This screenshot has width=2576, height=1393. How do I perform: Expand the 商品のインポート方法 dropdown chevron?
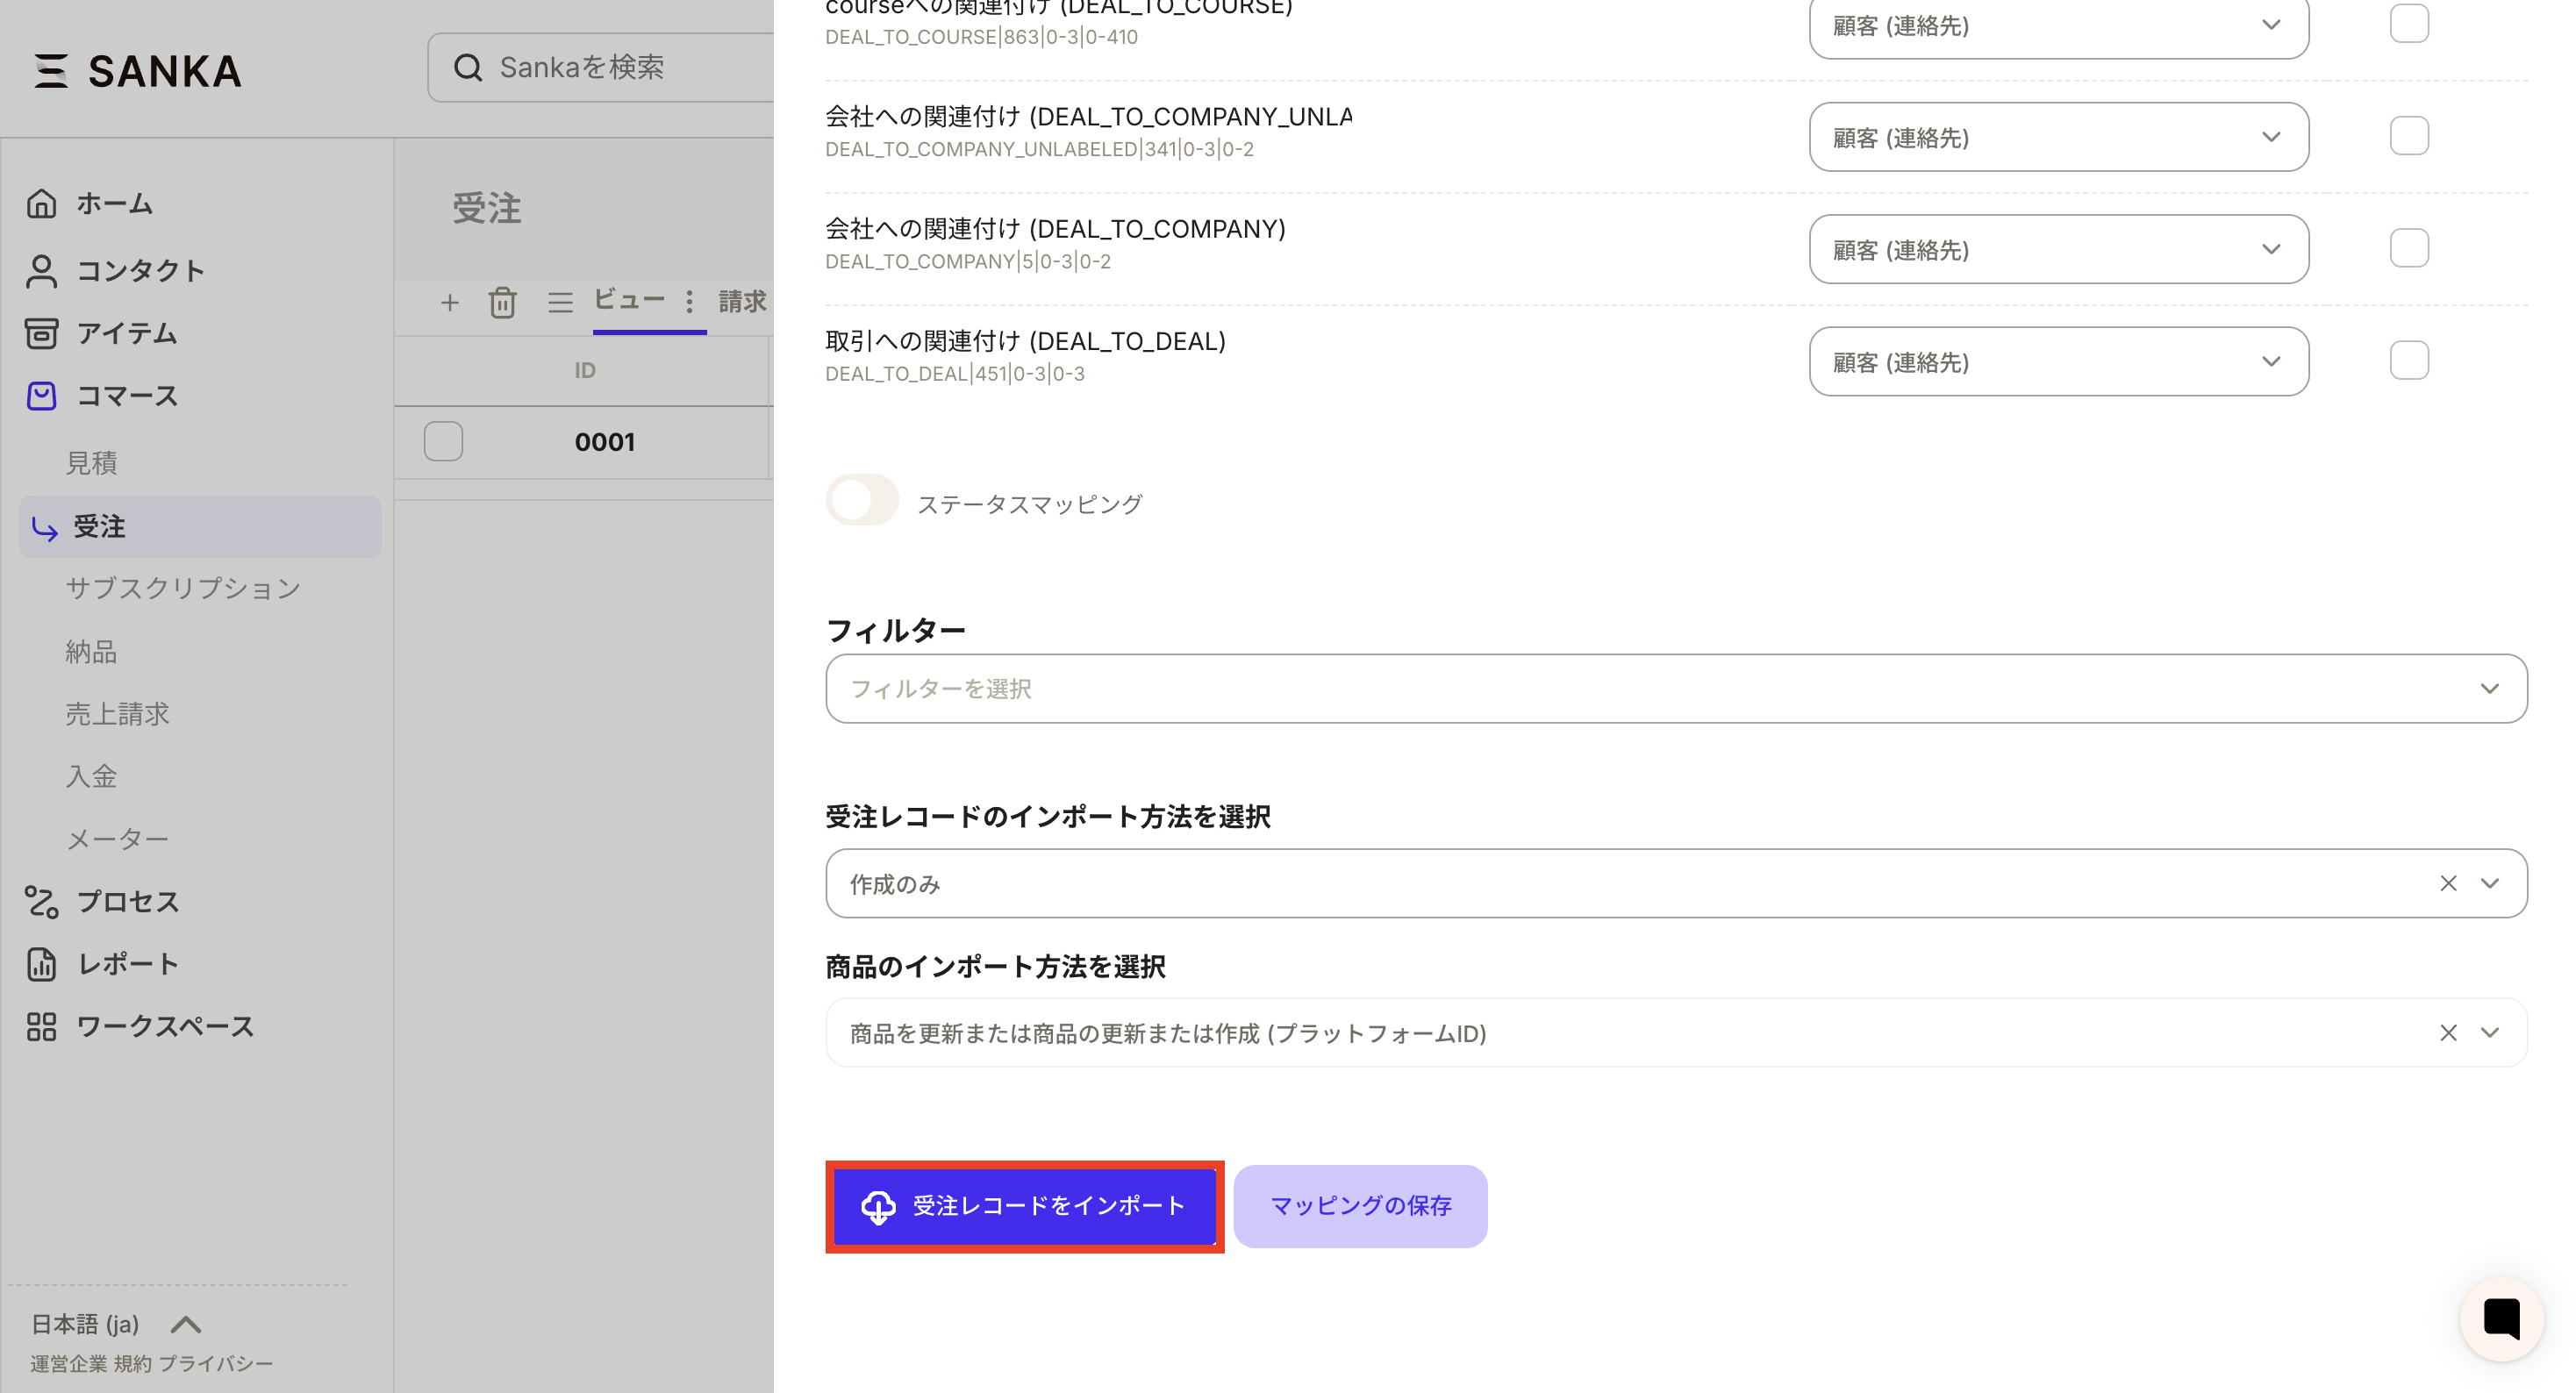2490,1033
